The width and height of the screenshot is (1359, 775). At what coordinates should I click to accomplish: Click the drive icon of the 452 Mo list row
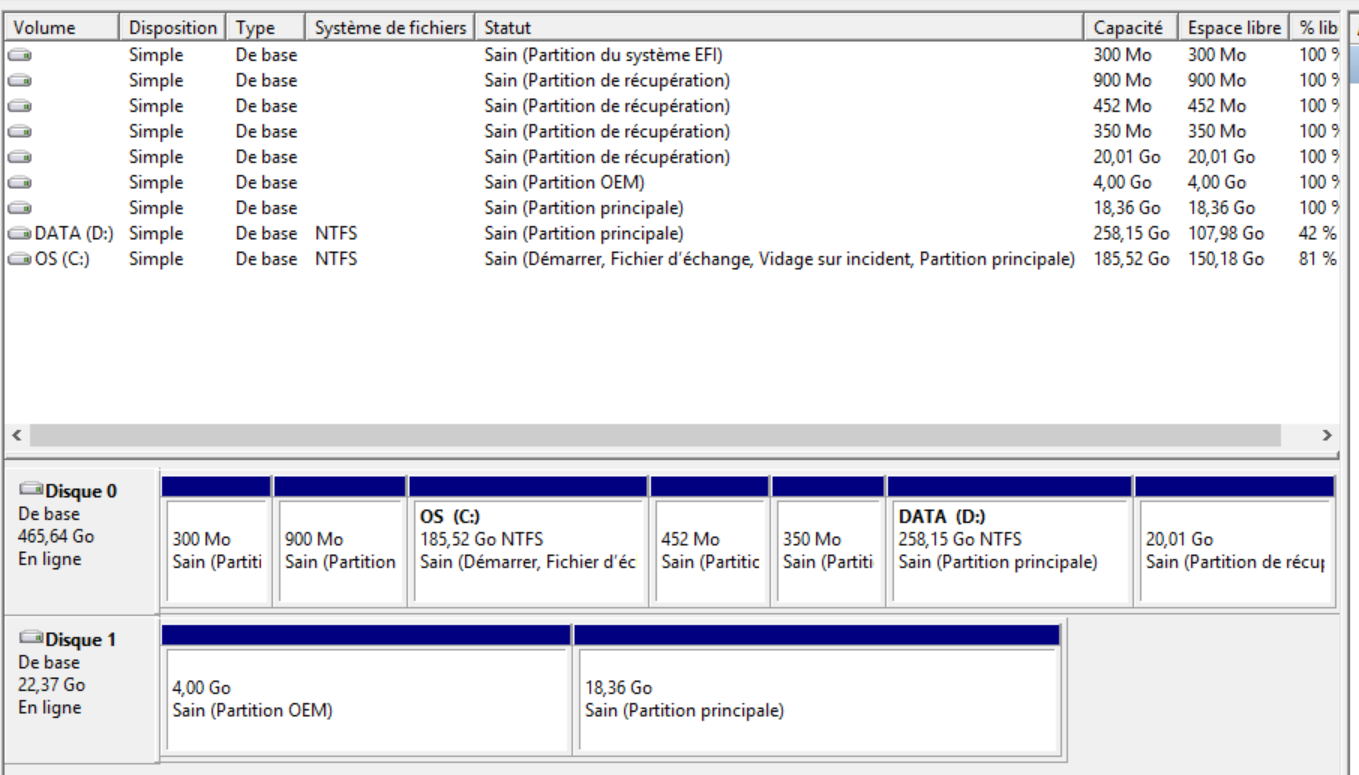tap(20, 106)
